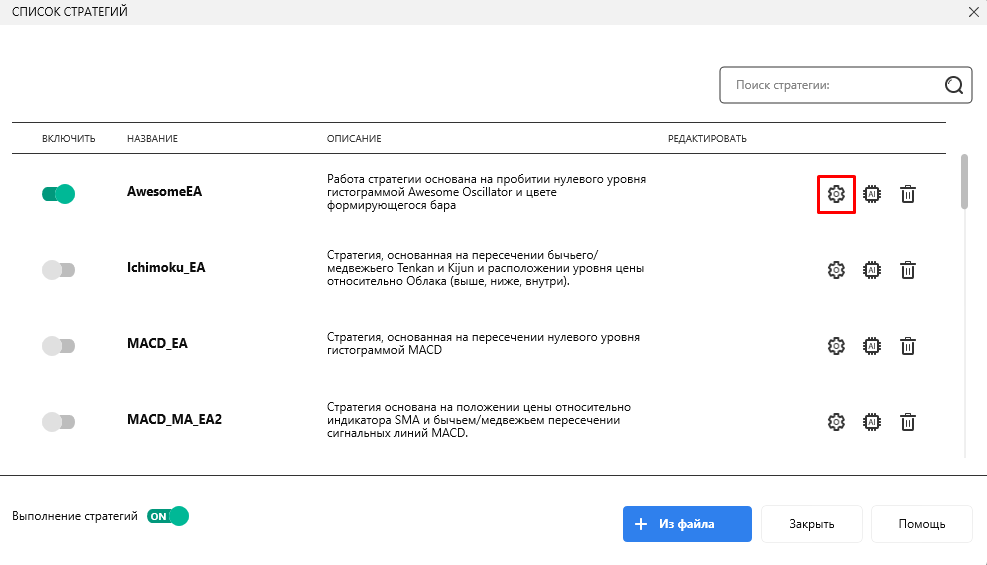Click AI chip icon for Ichimoku_EA
This screenshot has height=565, width=987.
(872, 270)
